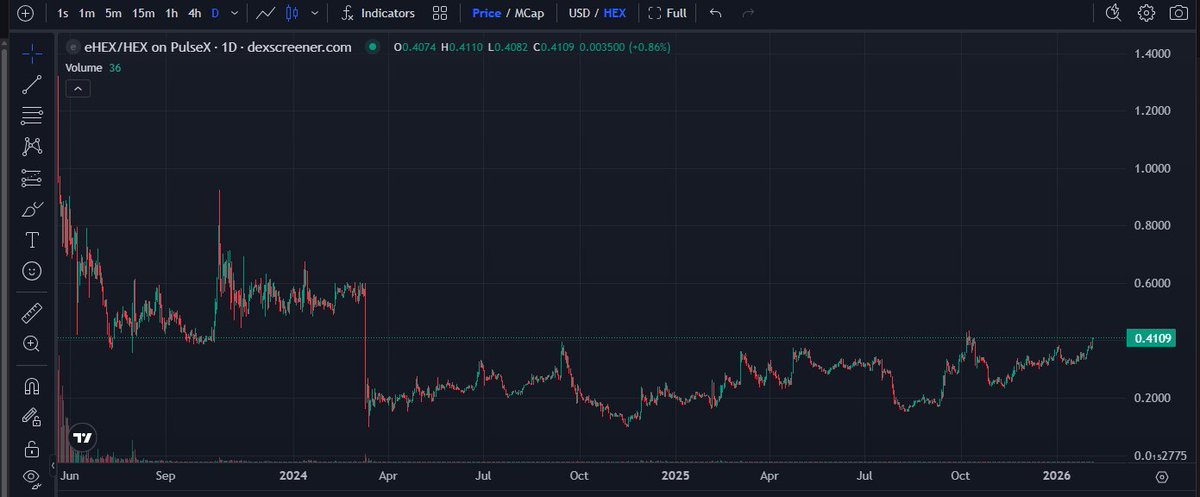Screen dimensions: 1200x497
Task: Switch chart to Price mode
Action: (x=487, y=14)
